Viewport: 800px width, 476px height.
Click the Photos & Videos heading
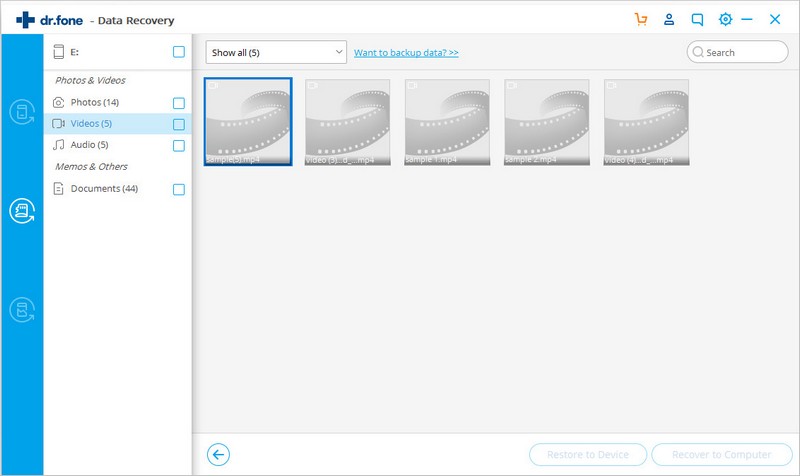point(90,80)
